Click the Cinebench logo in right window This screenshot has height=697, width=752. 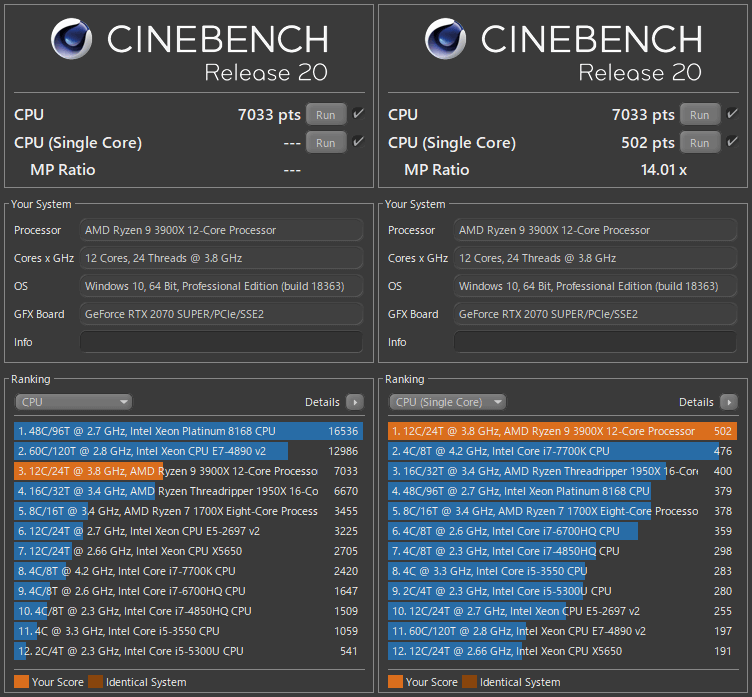[446, 39]
